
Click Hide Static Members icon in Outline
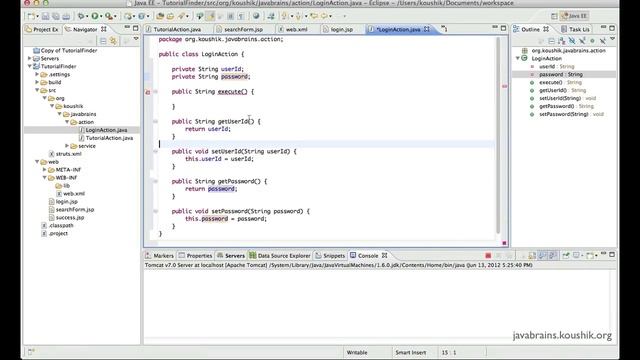tap(582, 40)
